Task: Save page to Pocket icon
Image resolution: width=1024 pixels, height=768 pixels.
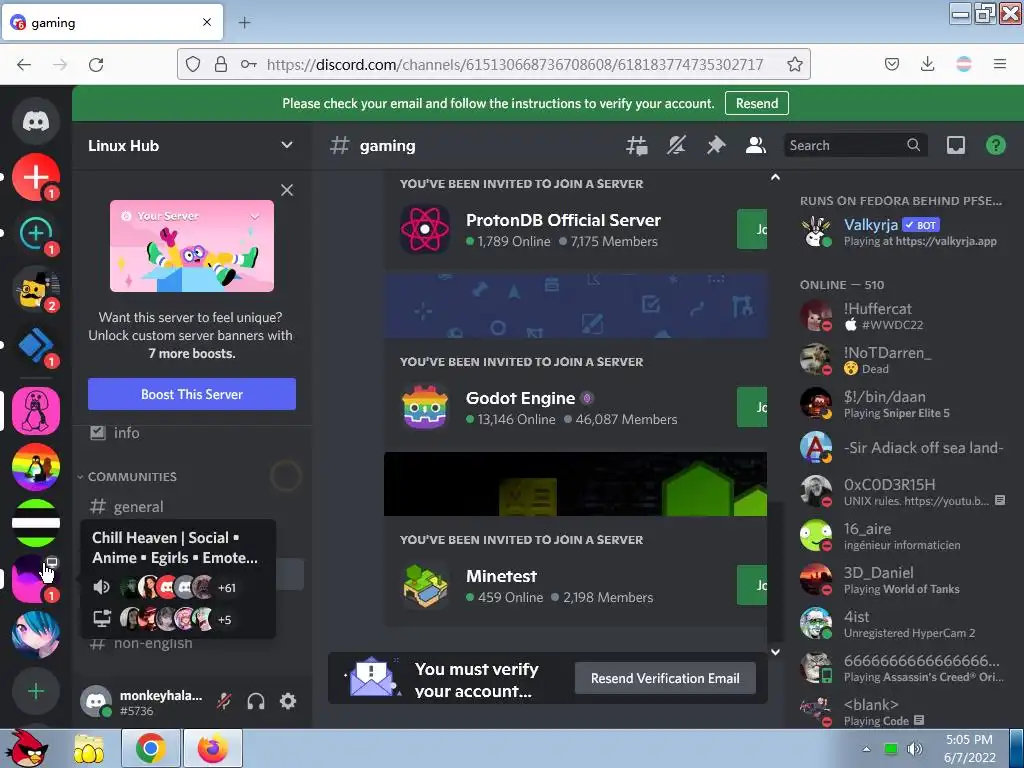Action: click(x=892, y=64)
